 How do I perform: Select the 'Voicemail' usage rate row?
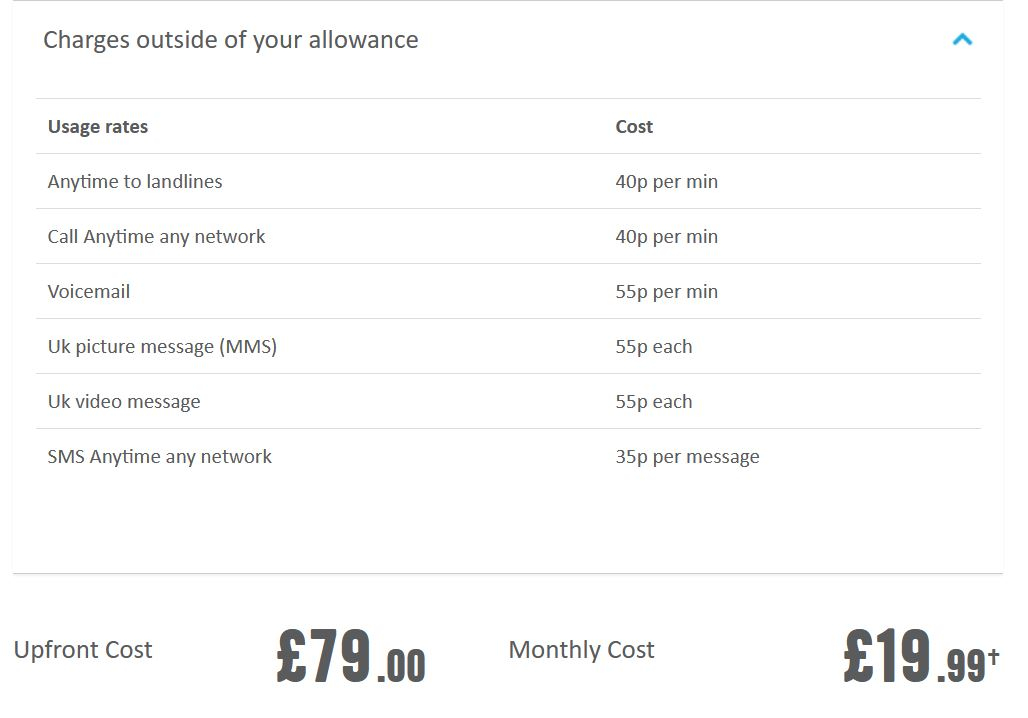508,292
